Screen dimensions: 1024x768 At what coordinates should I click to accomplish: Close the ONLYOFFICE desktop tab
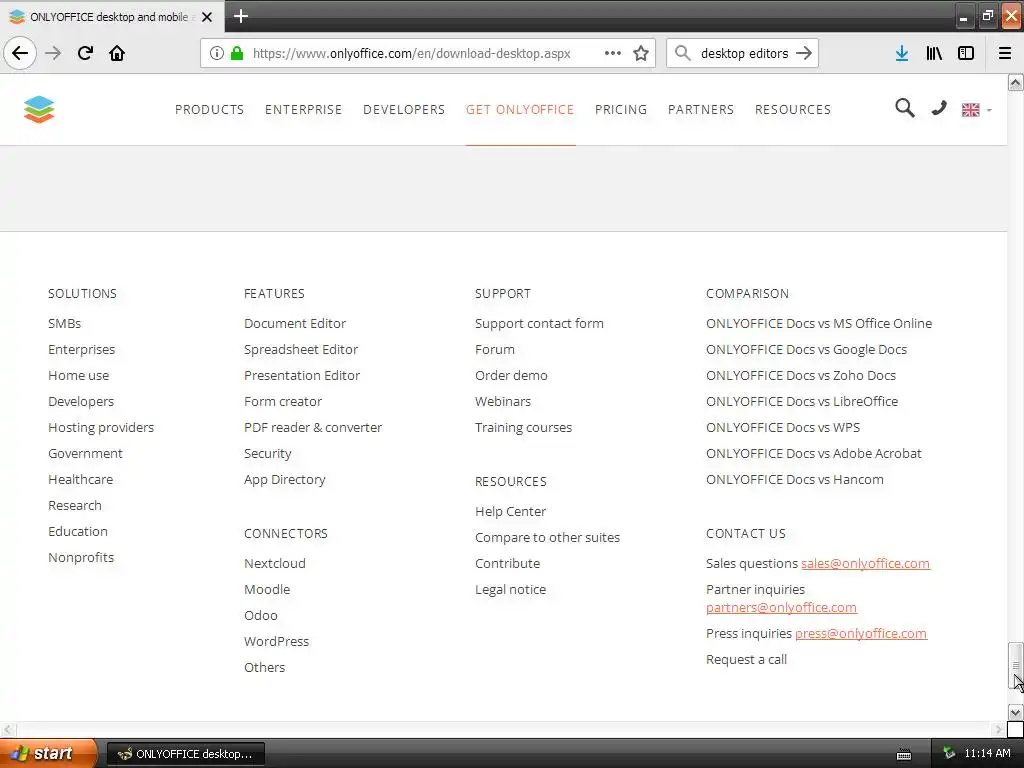pos(207,17)
